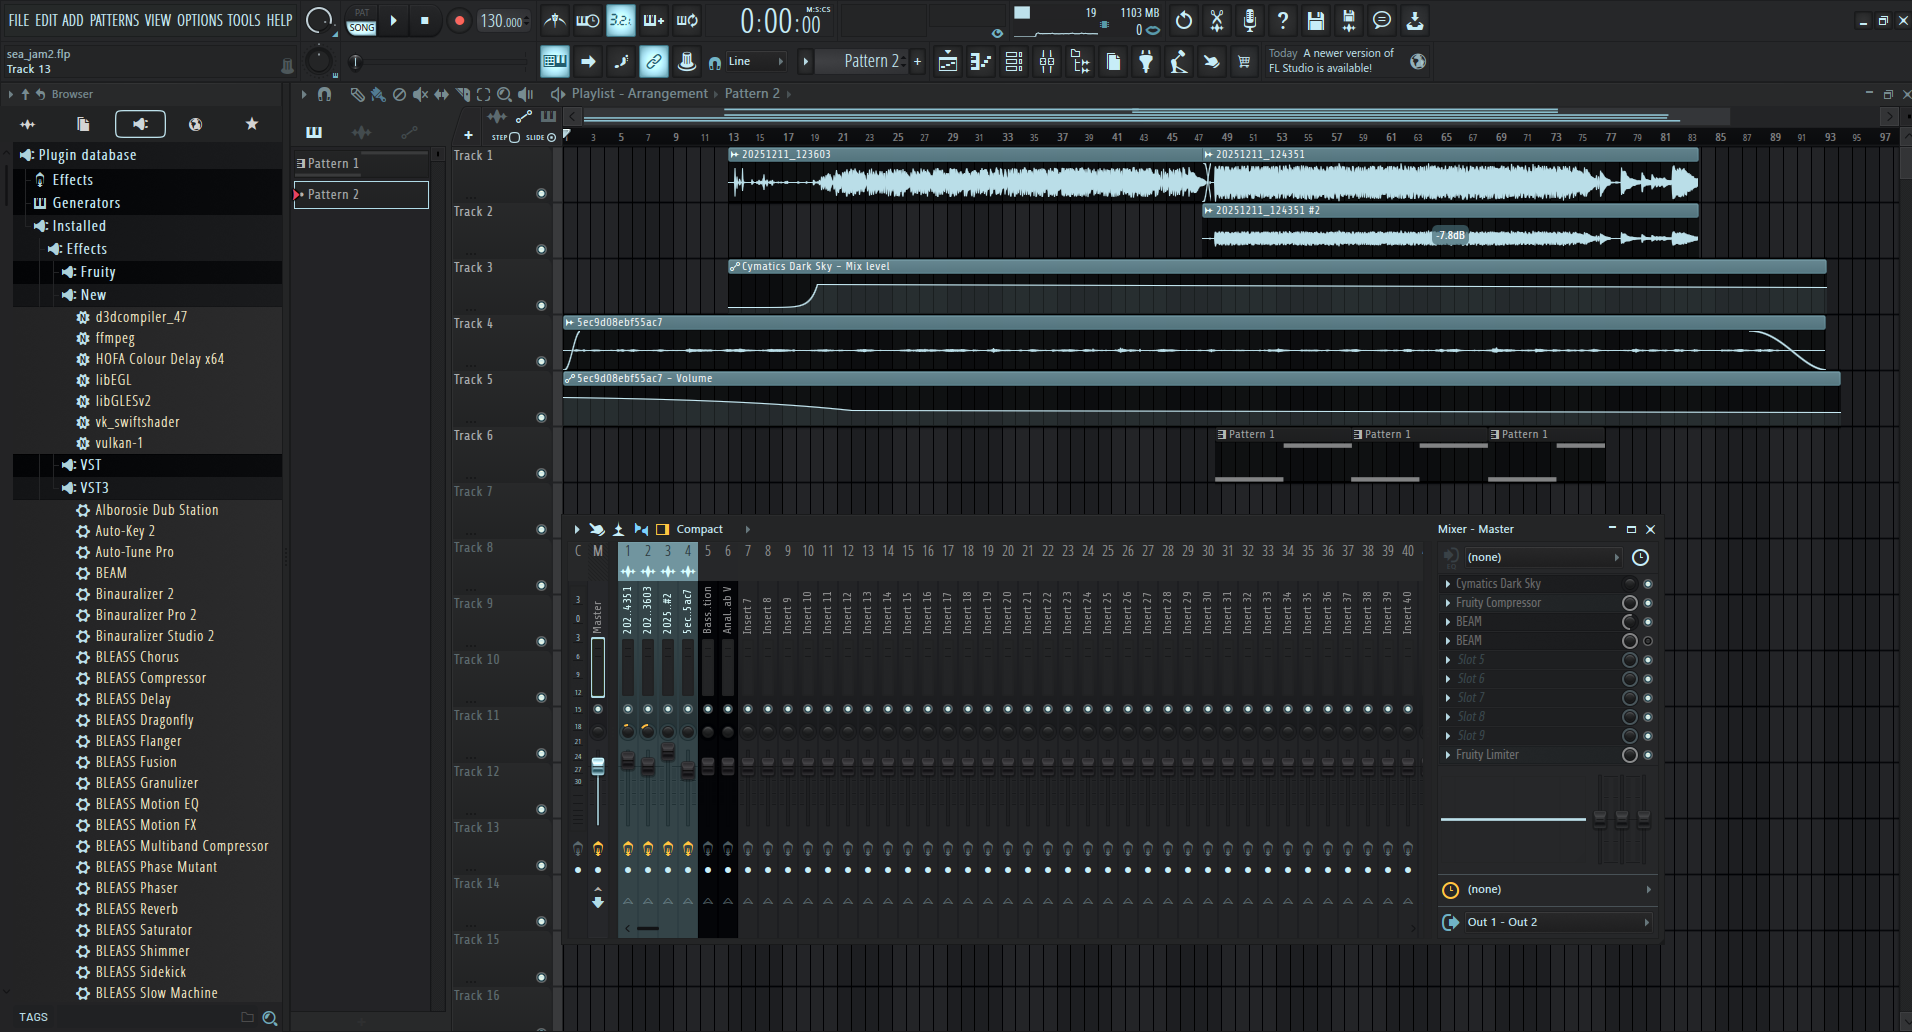Enable wait for input before recording
Viewport: 1912px width, 1032px height.
[x=588, y=20]
